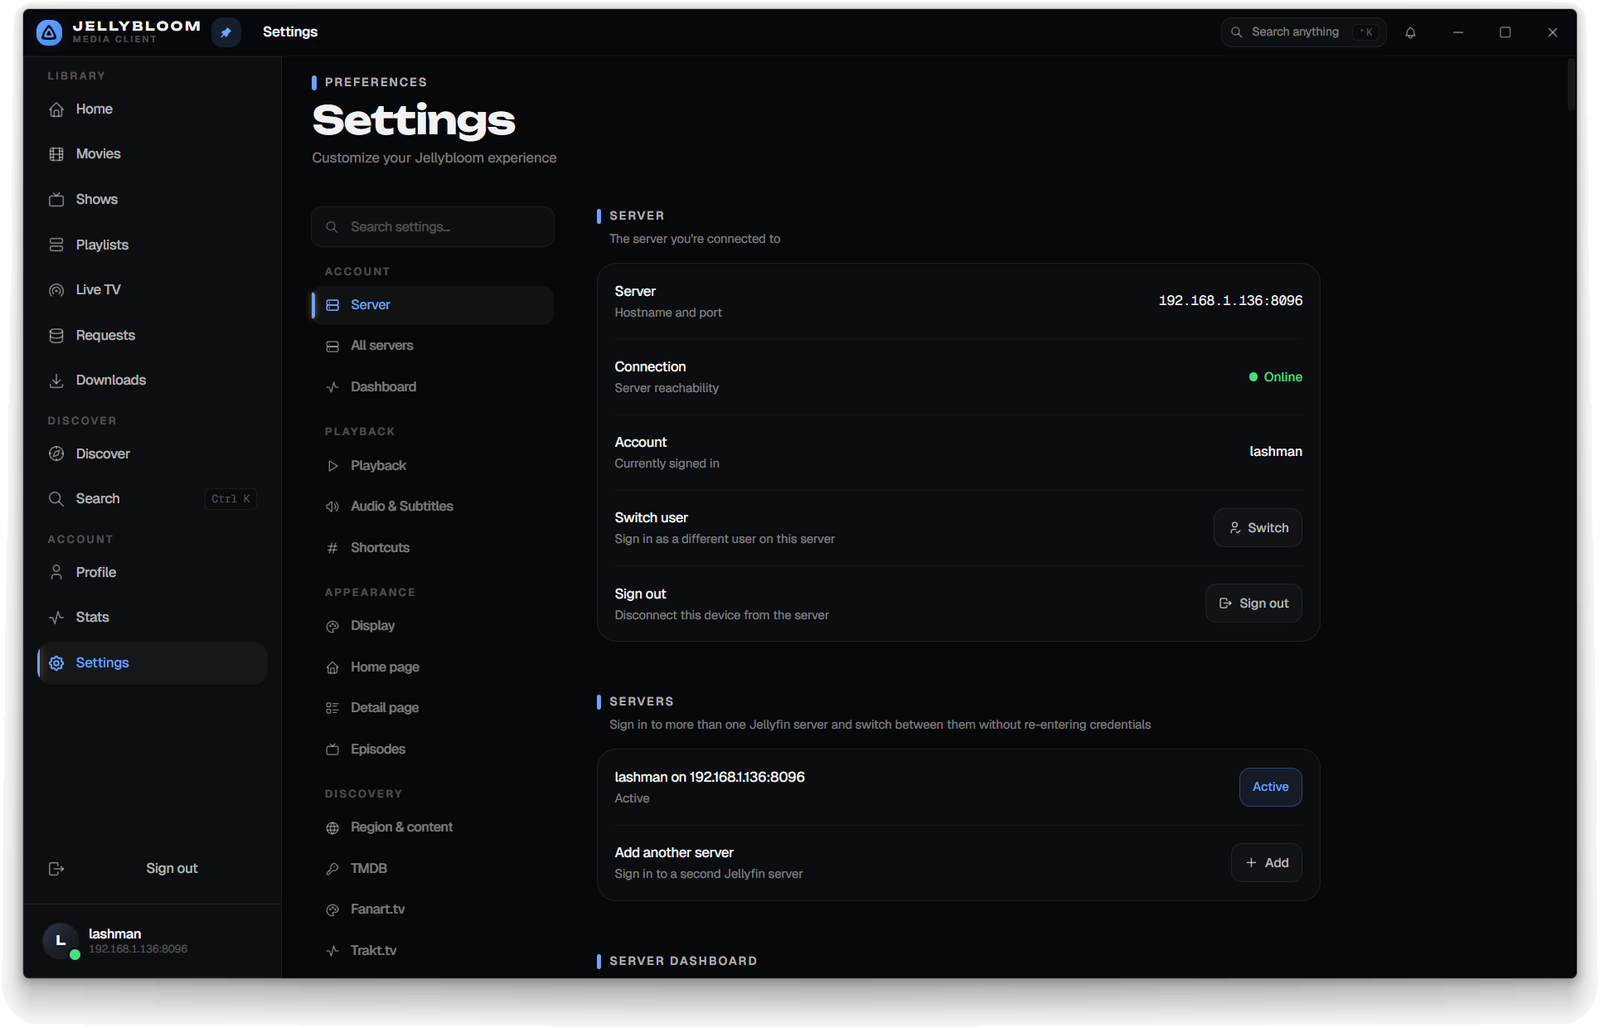Click the Fanart.tv palette icon
The width and height of the screenshot is (1600, 1028).
(332, 910)
